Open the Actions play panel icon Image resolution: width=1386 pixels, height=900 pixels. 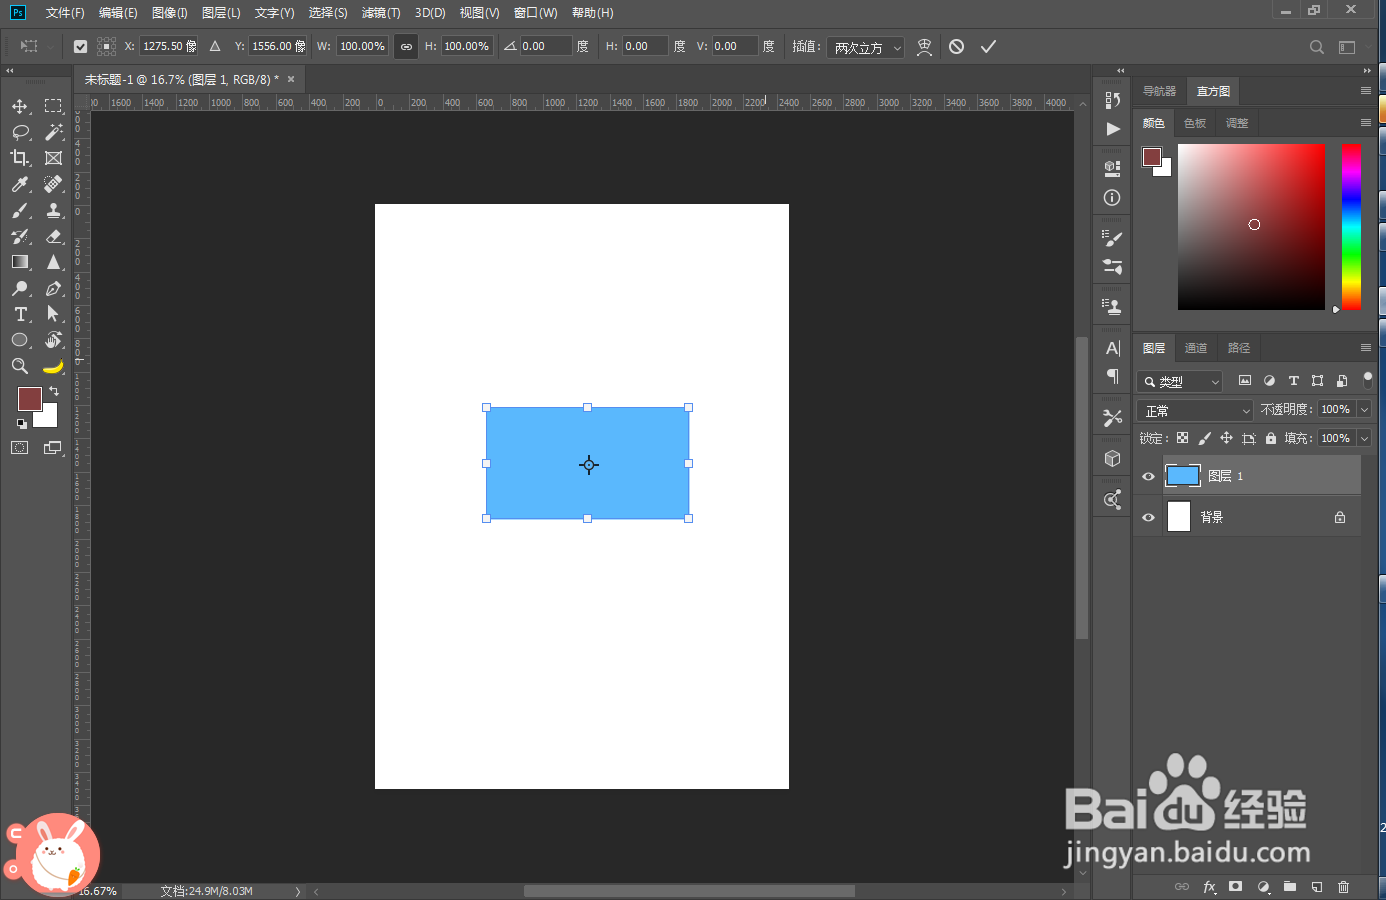pos(1113,129)
